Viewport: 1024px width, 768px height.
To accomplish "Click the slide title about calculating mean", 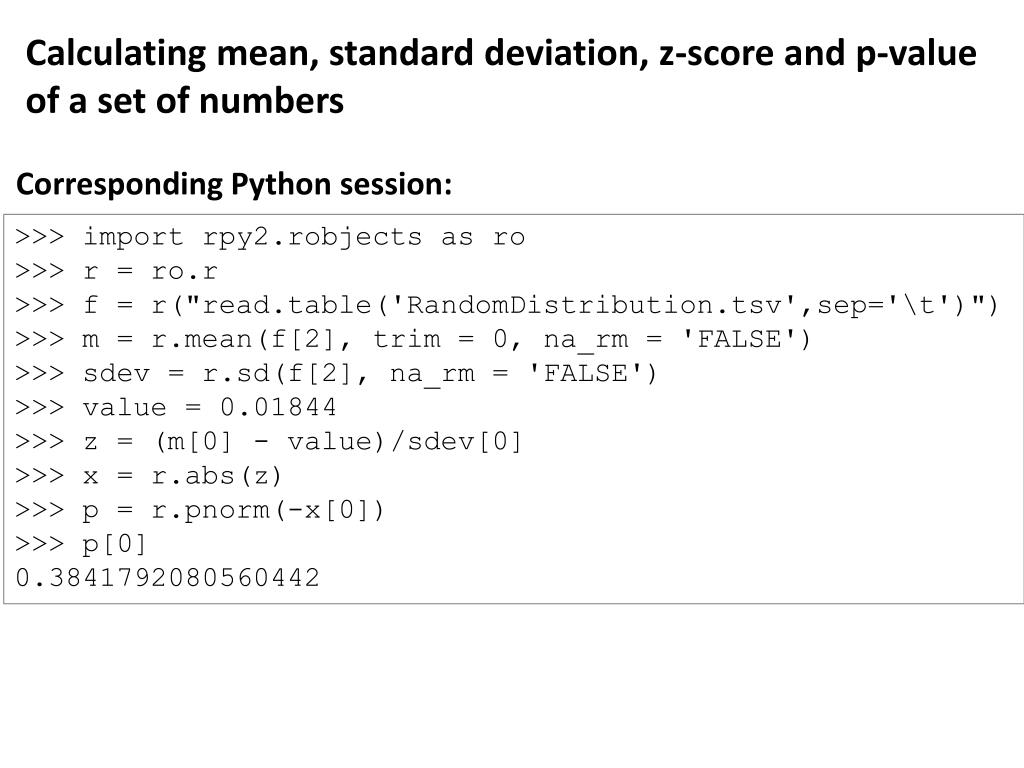I will coord(501,77).
